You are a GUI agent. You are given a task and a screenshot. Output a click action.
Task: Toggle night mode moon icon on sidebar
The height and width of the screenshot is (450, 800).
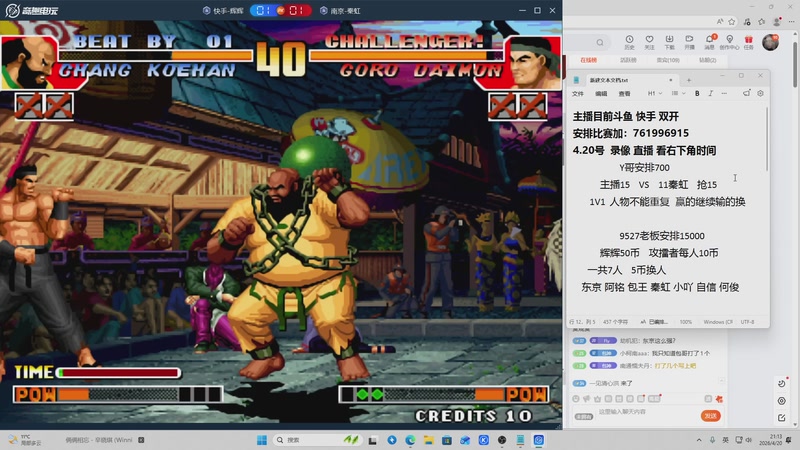pos(782,383)
